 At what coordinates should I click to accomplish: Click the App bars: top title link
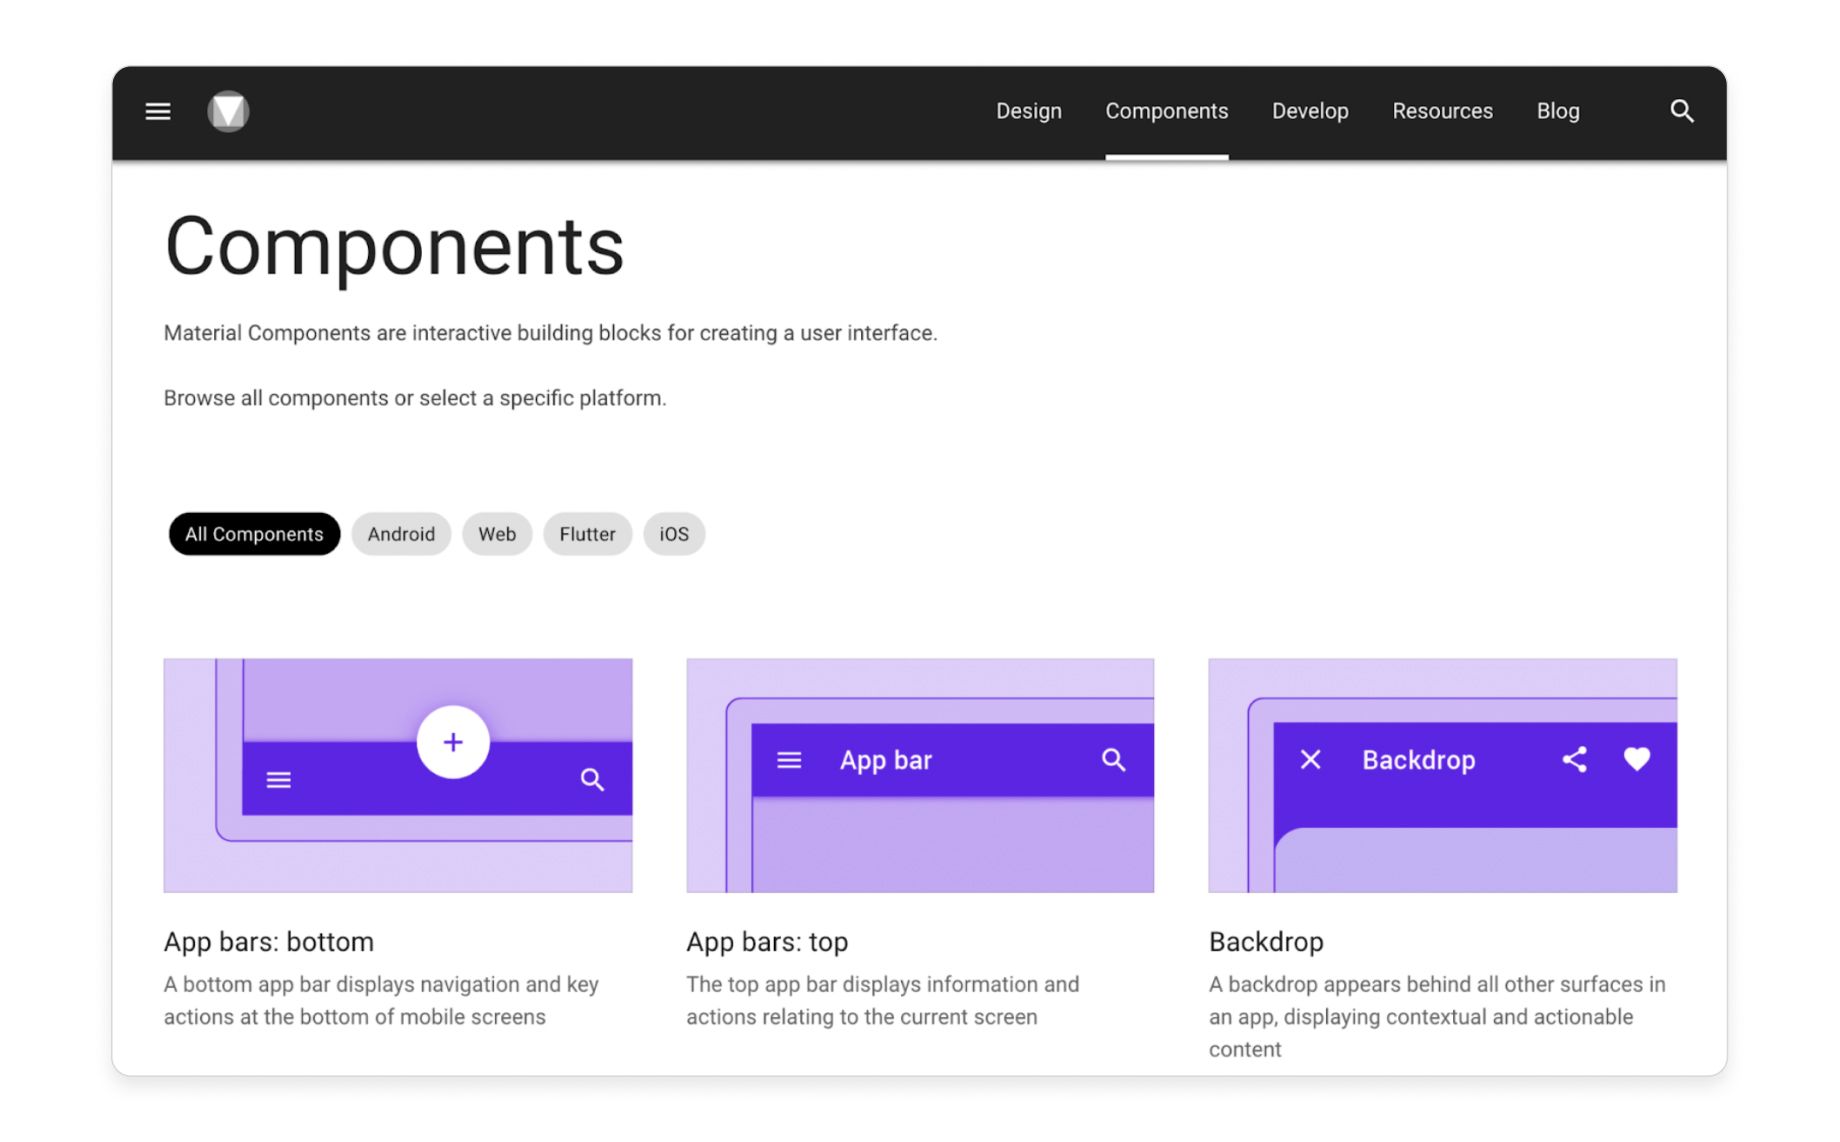click(767, 942)
